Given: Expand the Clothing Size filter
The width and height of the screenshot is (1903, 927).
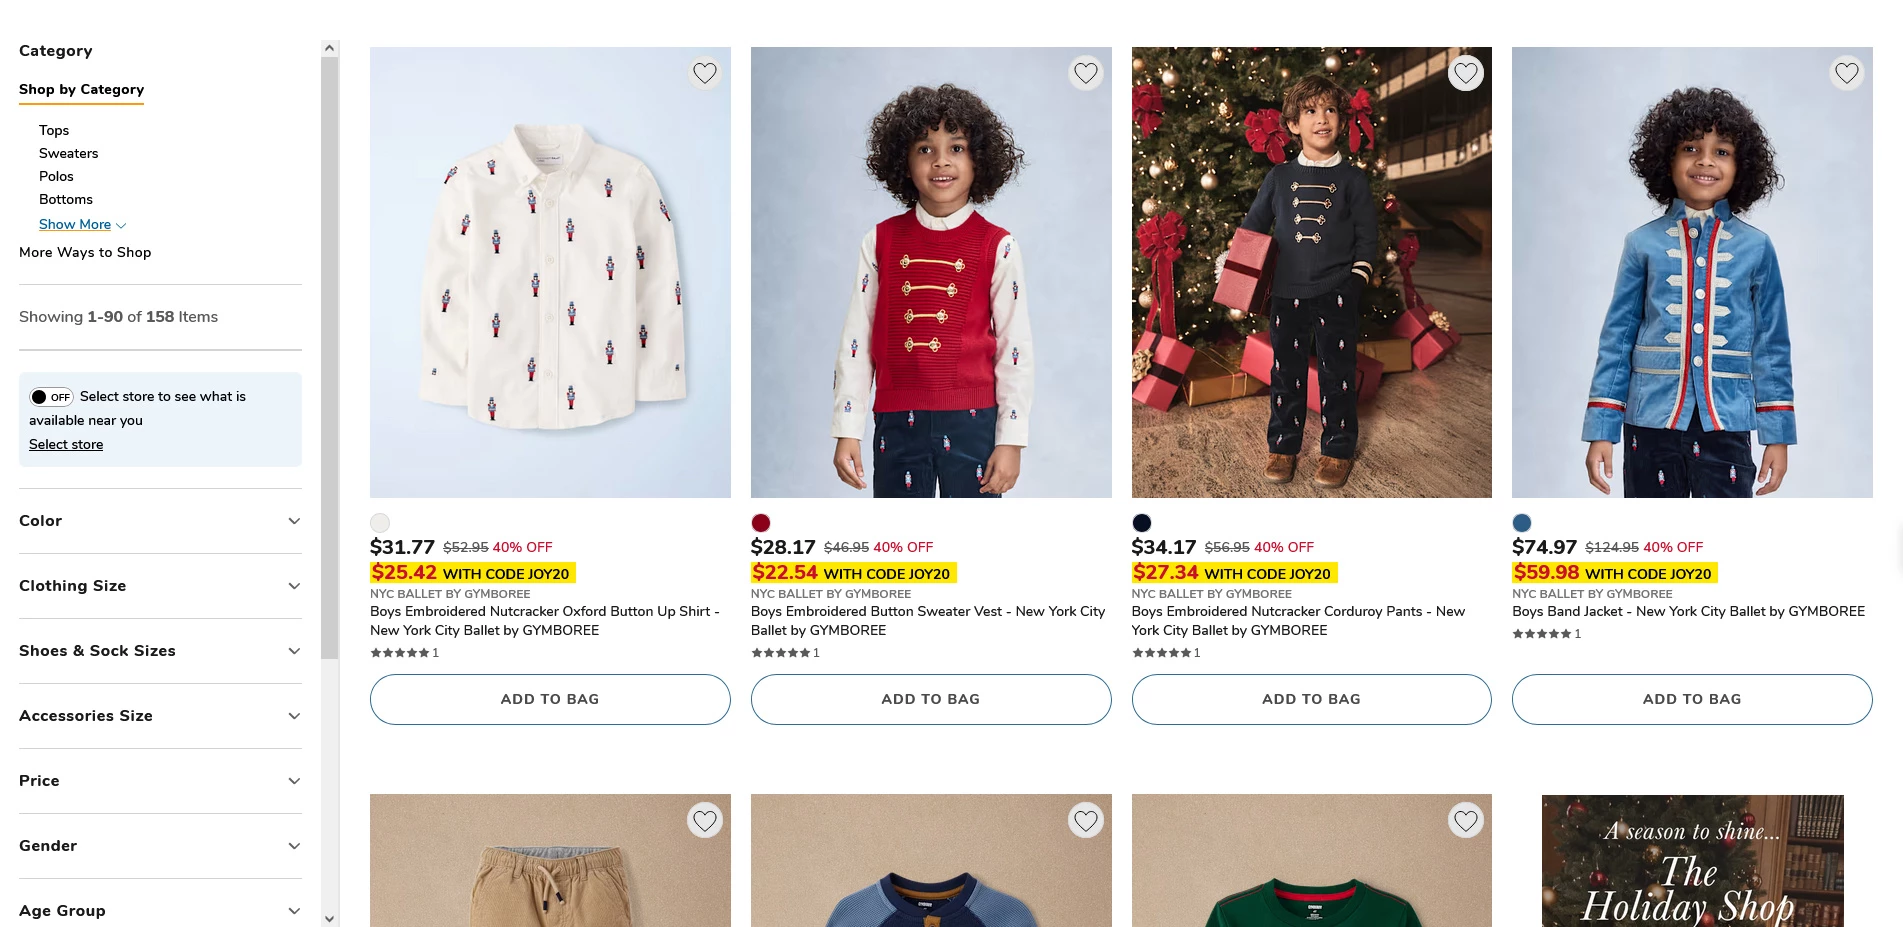Looking at the screenshot, I should coord(160,586).
